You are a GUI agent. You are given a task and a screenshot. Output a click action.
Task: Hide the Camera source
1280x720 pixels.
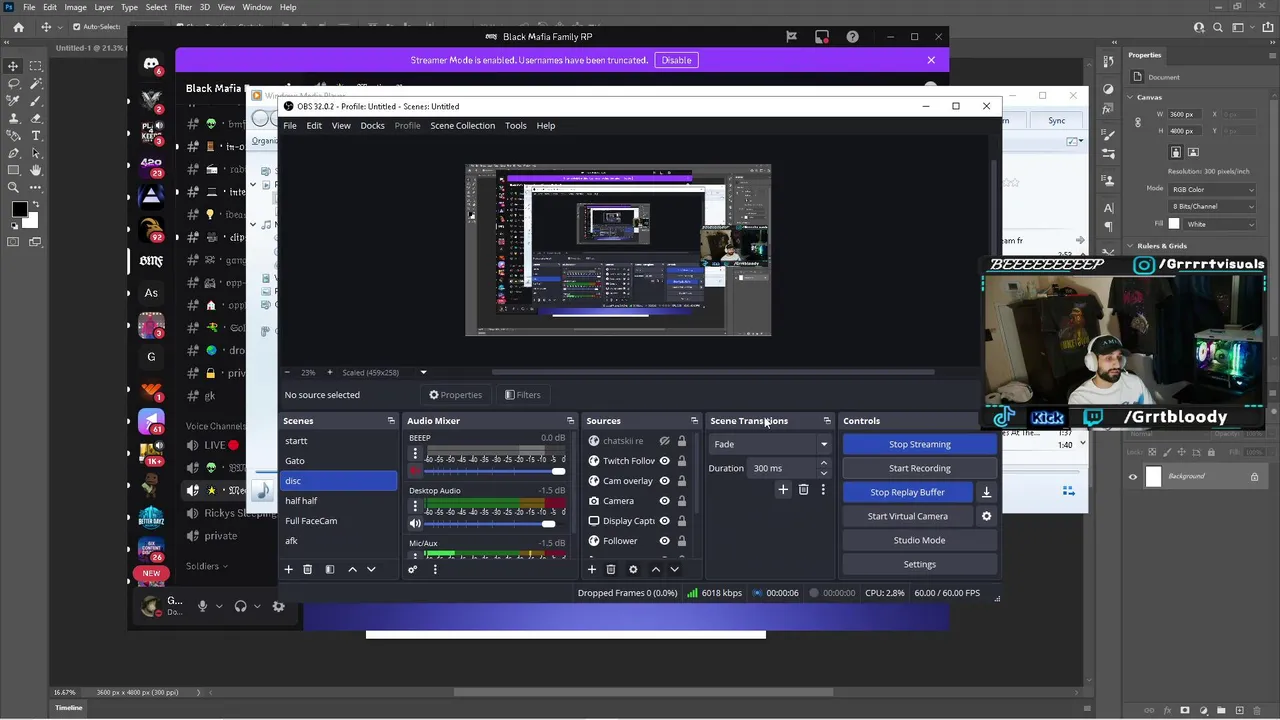664,501
